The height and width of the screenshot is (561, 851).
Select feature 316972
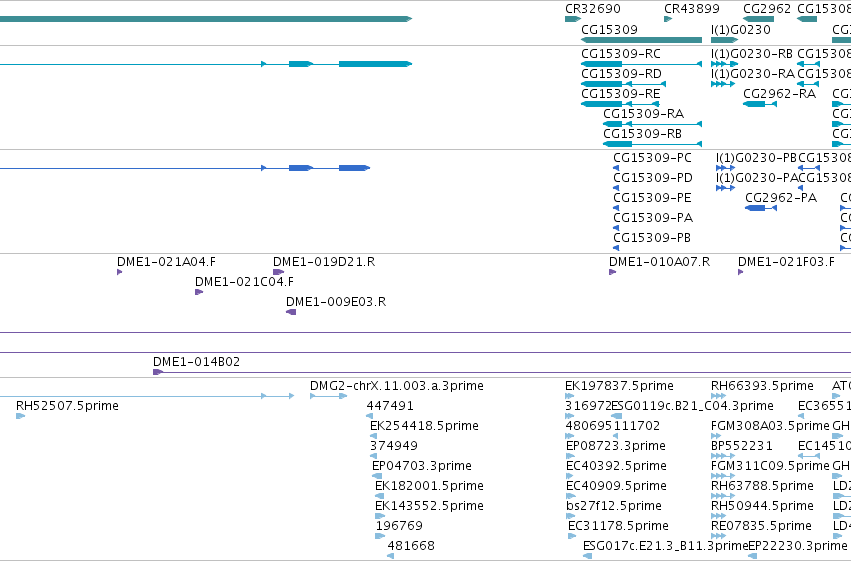click(588, 406)
